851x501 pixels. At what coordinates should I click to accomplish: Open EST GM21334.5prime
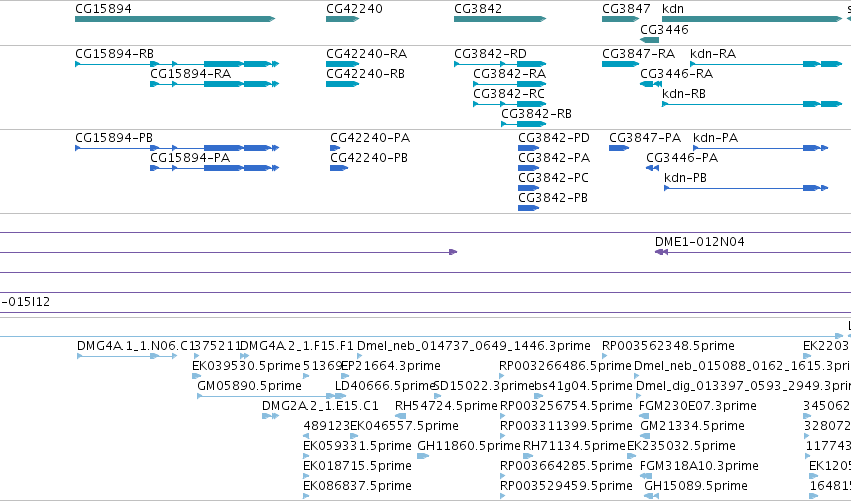693,426
